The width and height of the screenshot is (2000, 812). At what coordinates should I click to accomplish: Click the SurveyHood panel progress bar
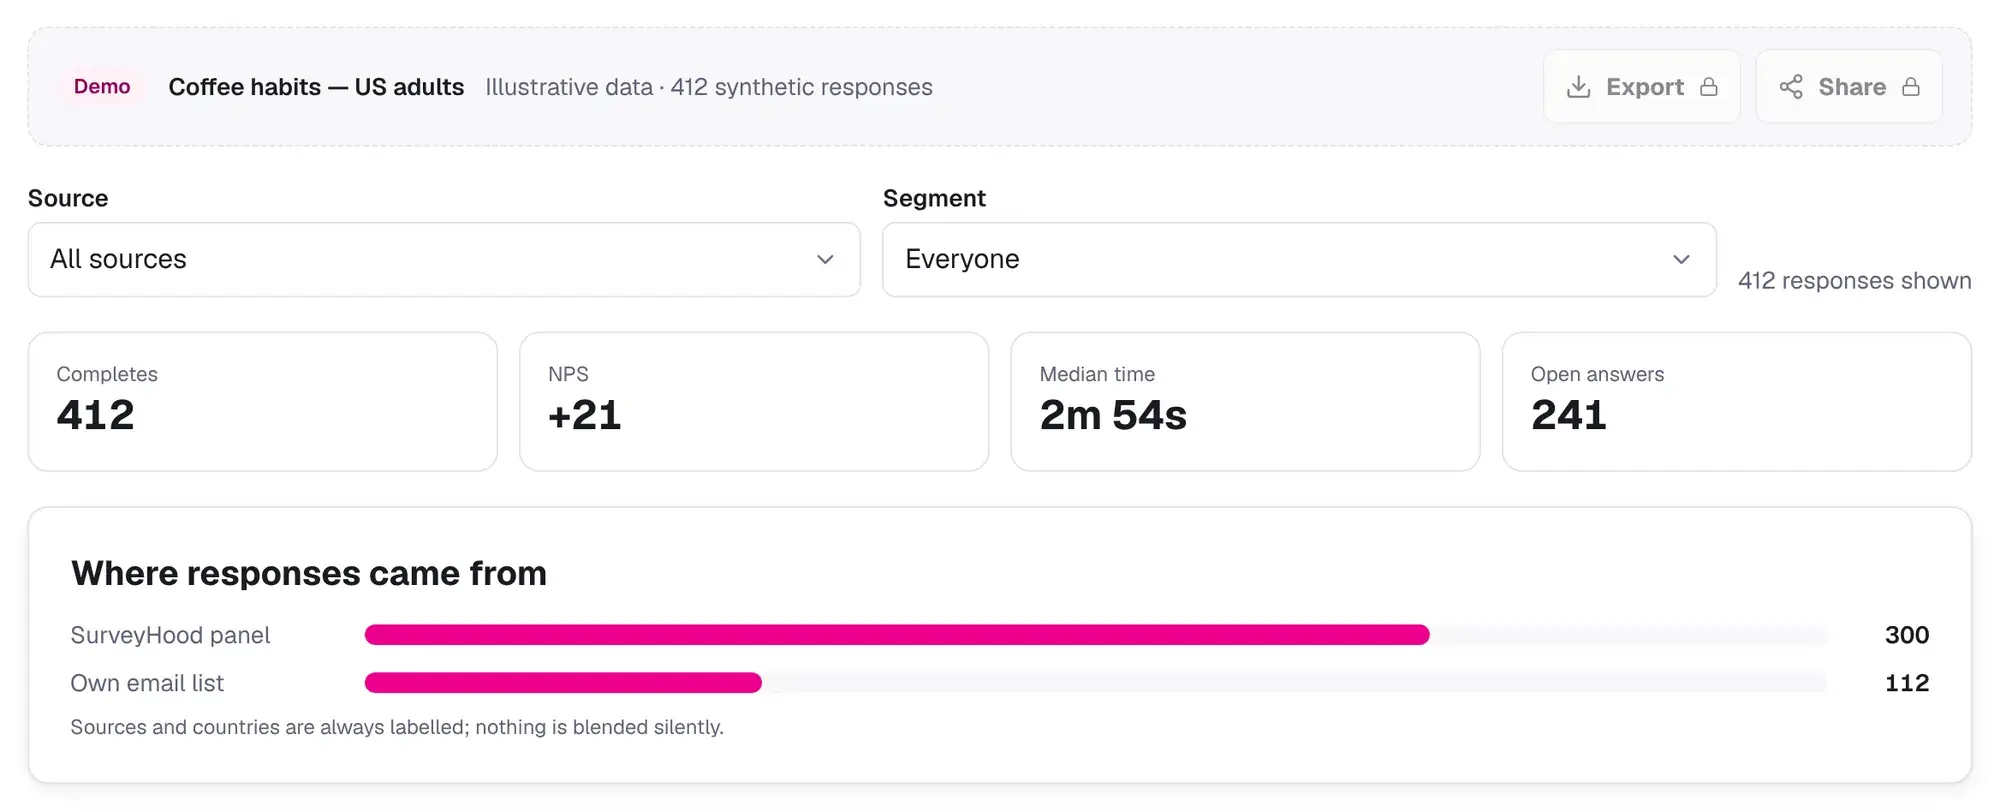[1097, 635]
